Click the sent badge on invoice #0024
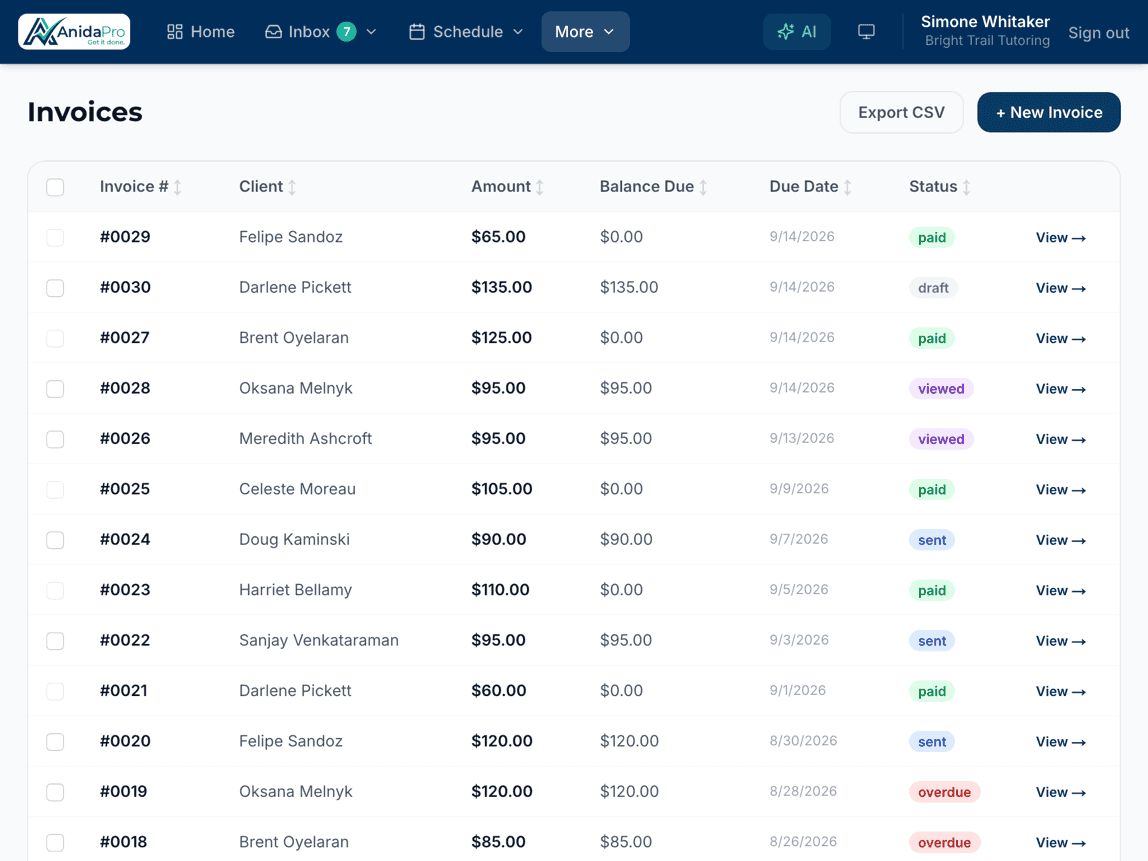Image resolution: width=1148 pixels, height=861 pixels. click(x=932, y=540)
